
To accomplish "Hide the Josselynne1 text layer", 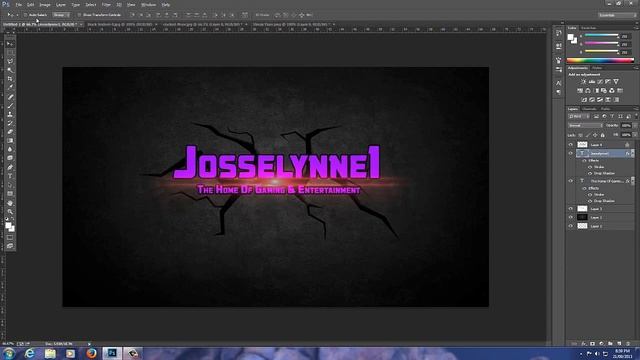I will coord(571,153).
